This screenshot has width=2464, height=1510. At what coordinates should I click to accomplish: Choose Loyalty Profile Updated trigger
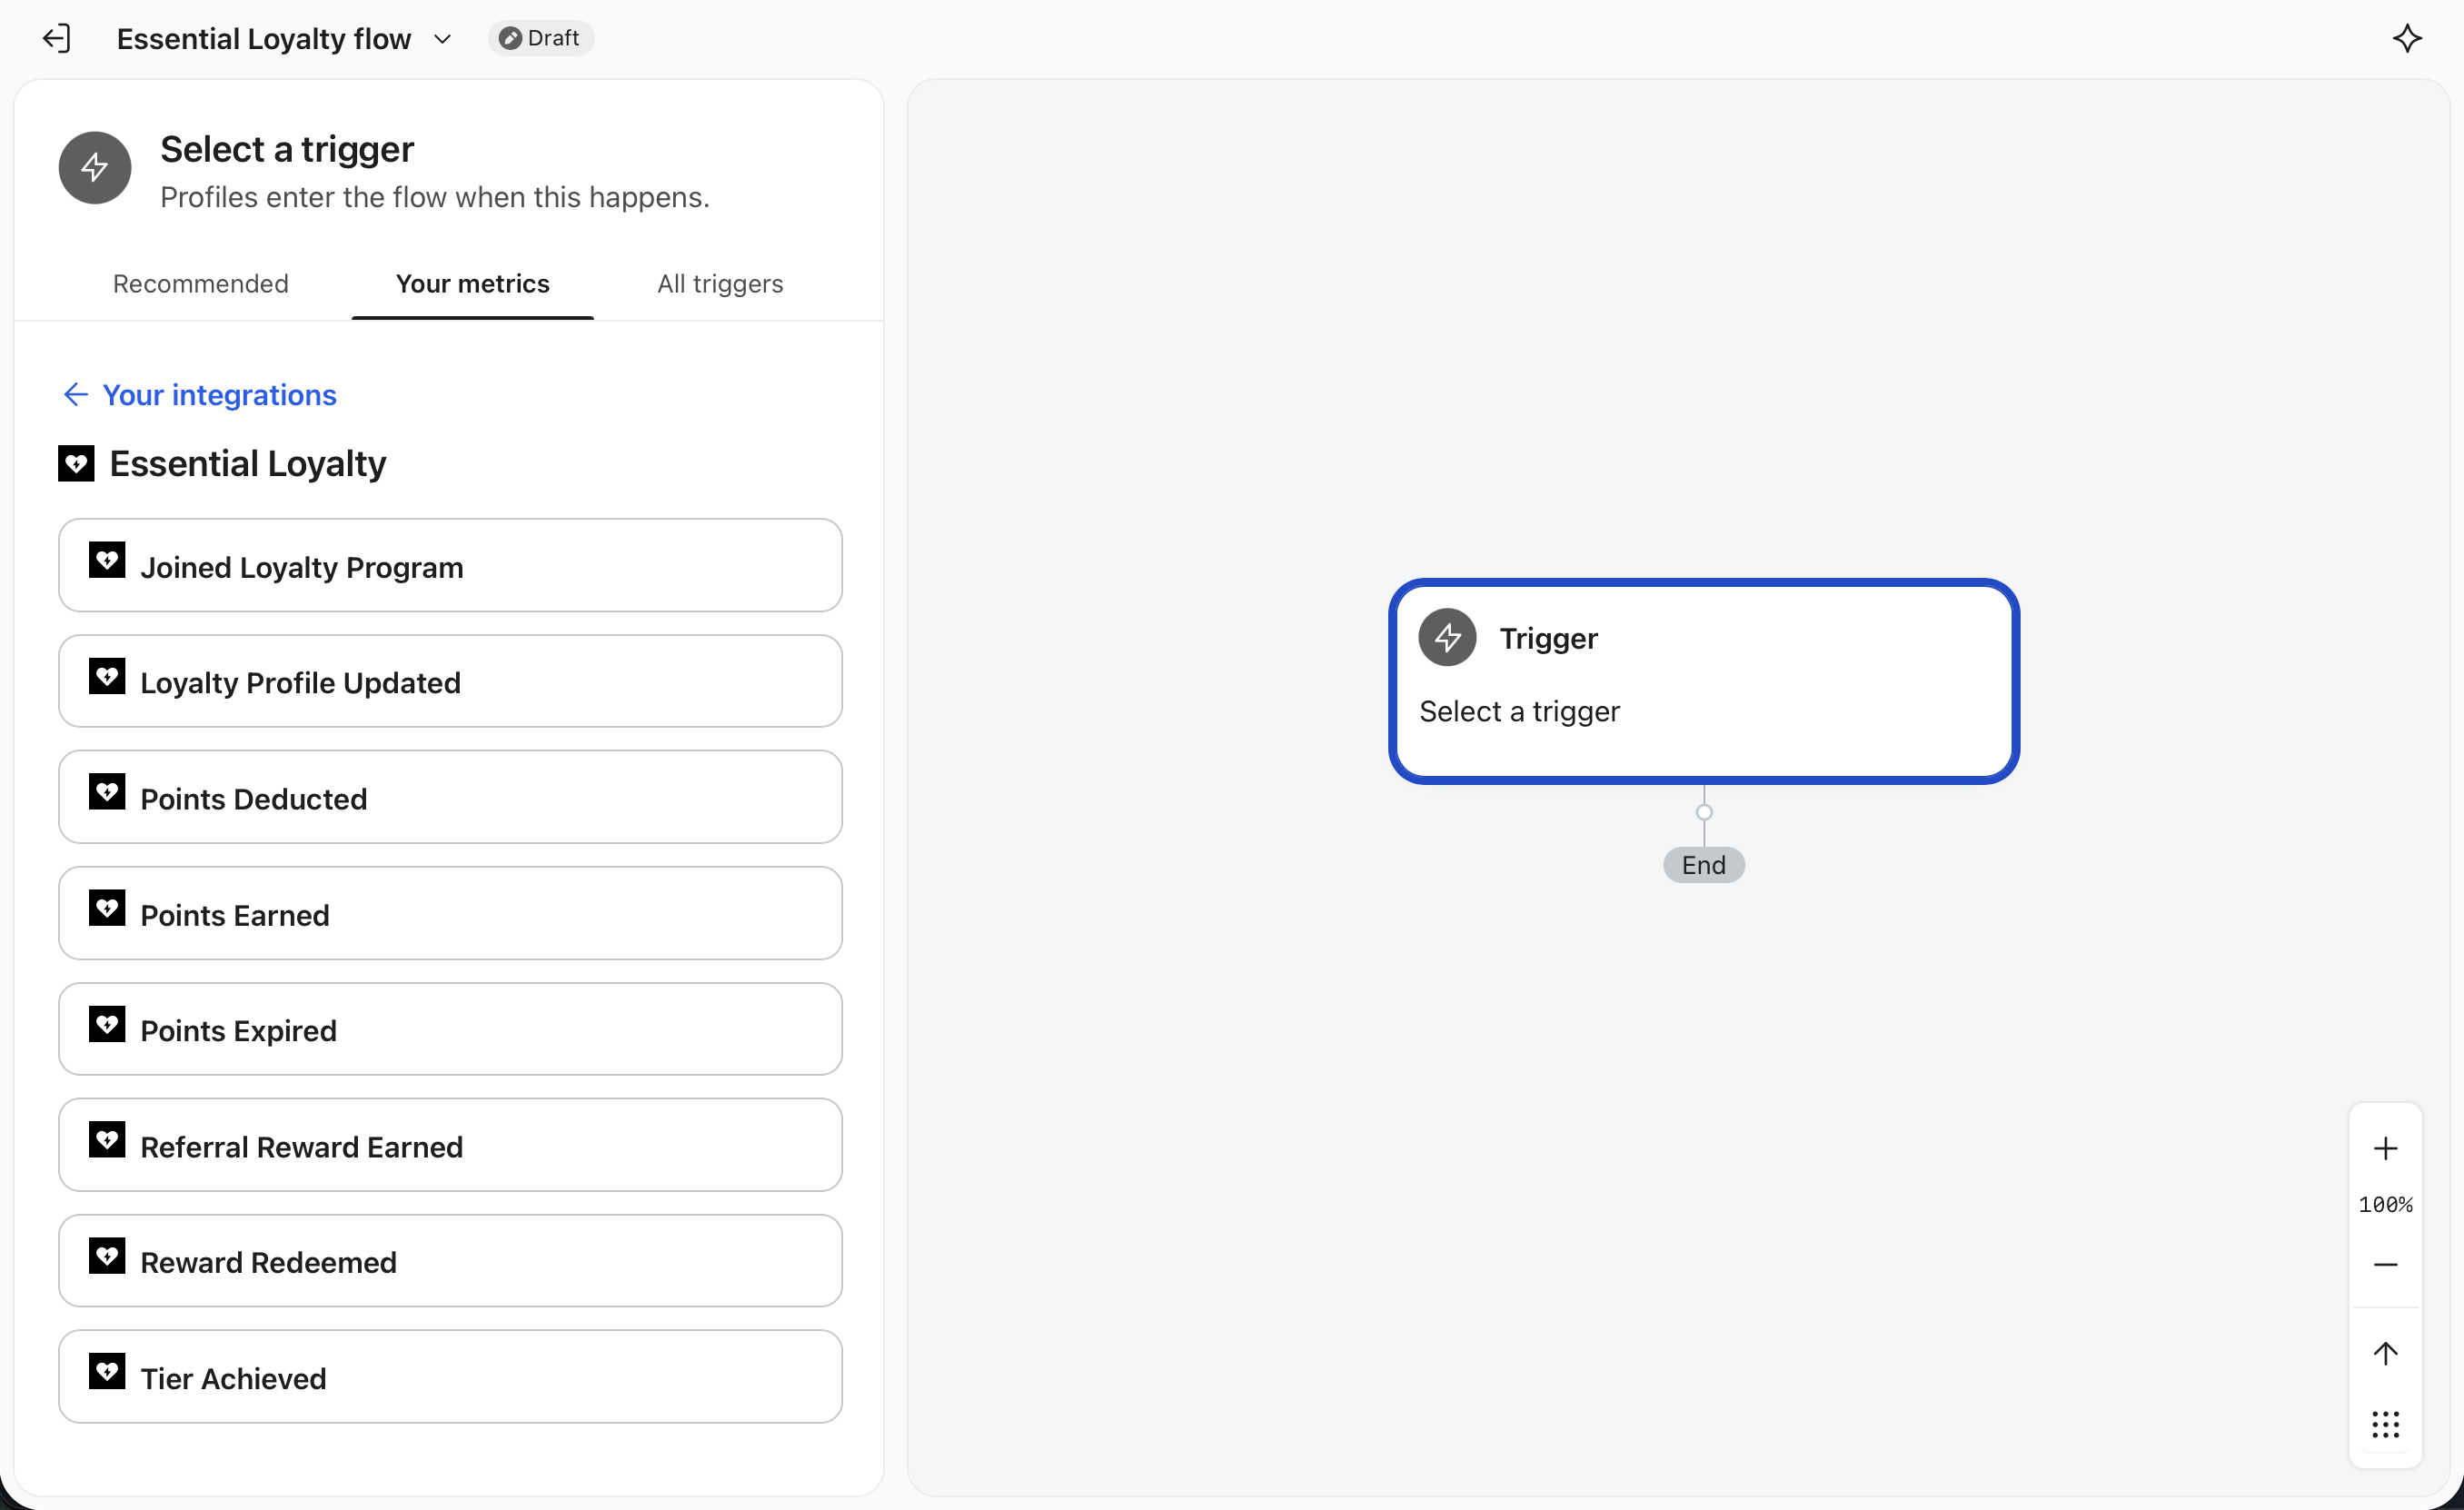coord(450,681)
